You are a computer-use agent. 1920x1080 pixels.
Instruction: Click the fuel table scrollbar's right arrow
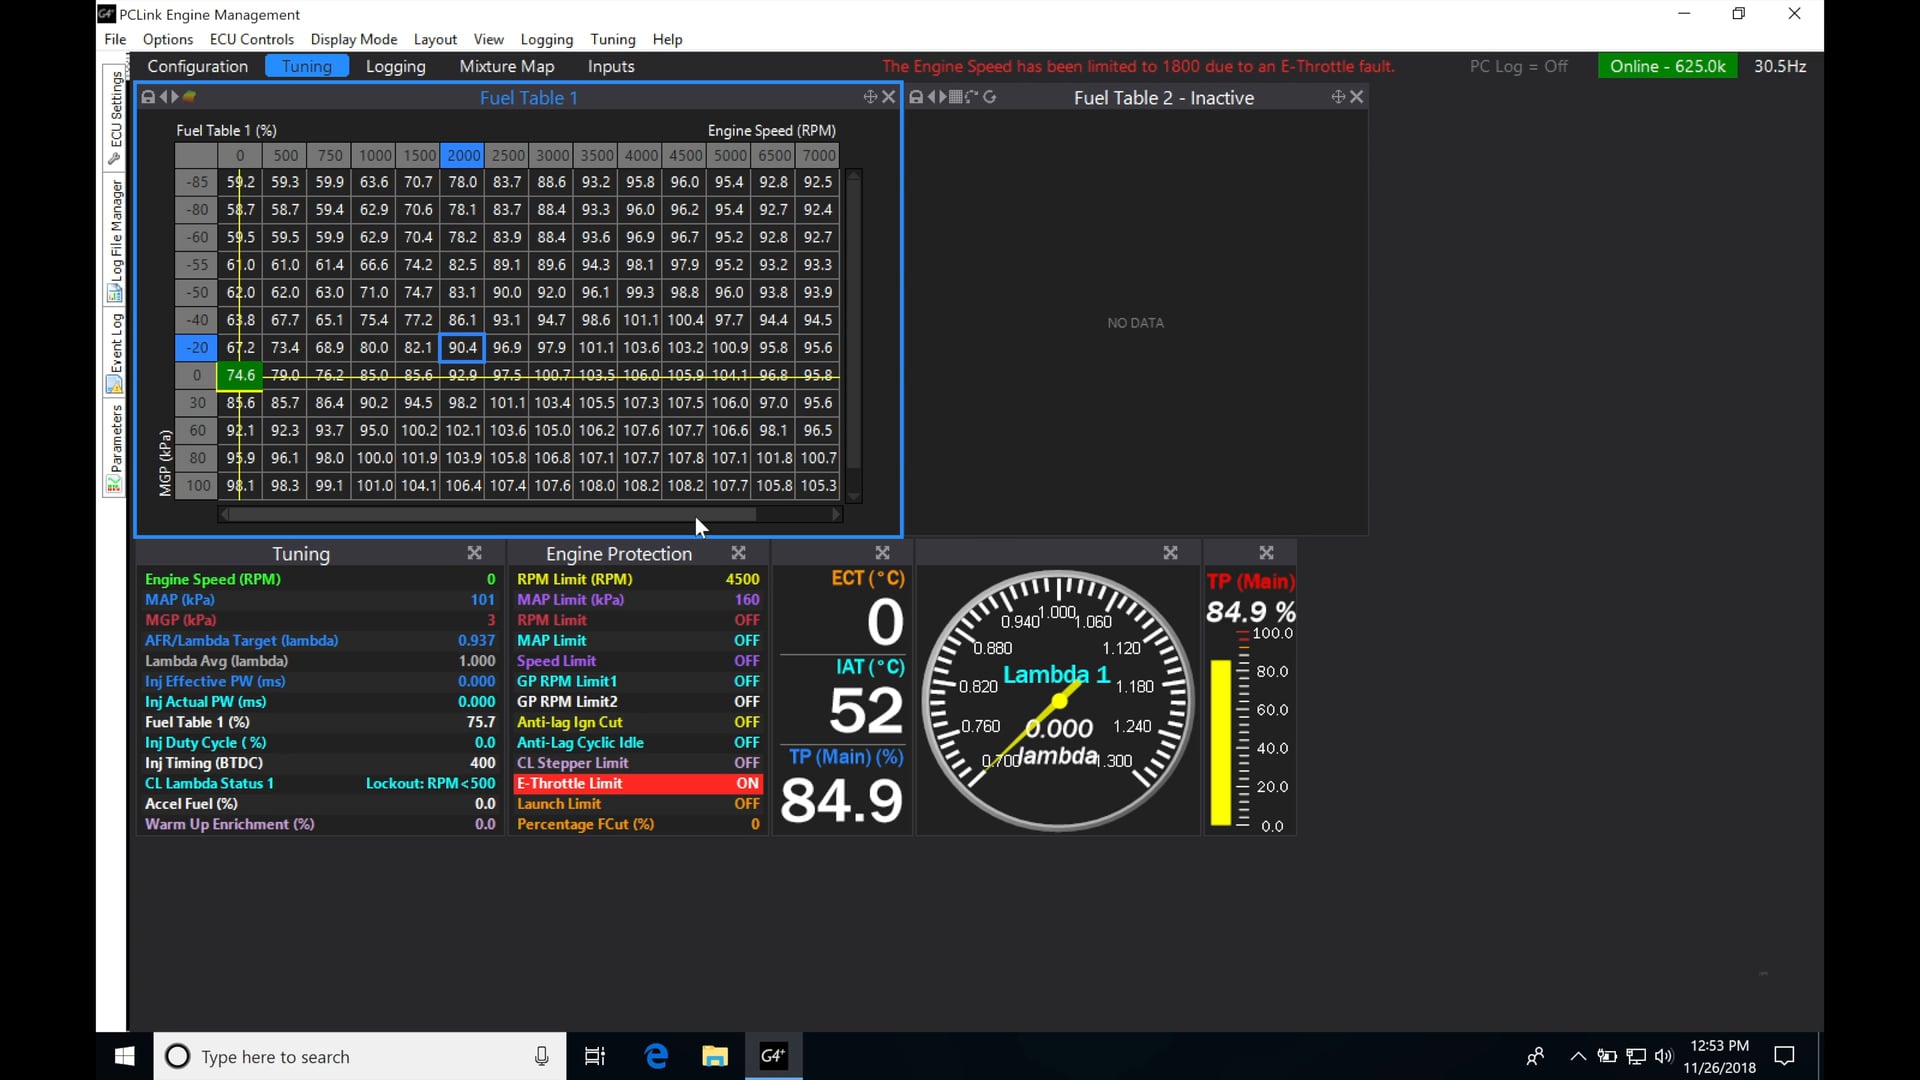pyautogui.click(x=836, y=514)
